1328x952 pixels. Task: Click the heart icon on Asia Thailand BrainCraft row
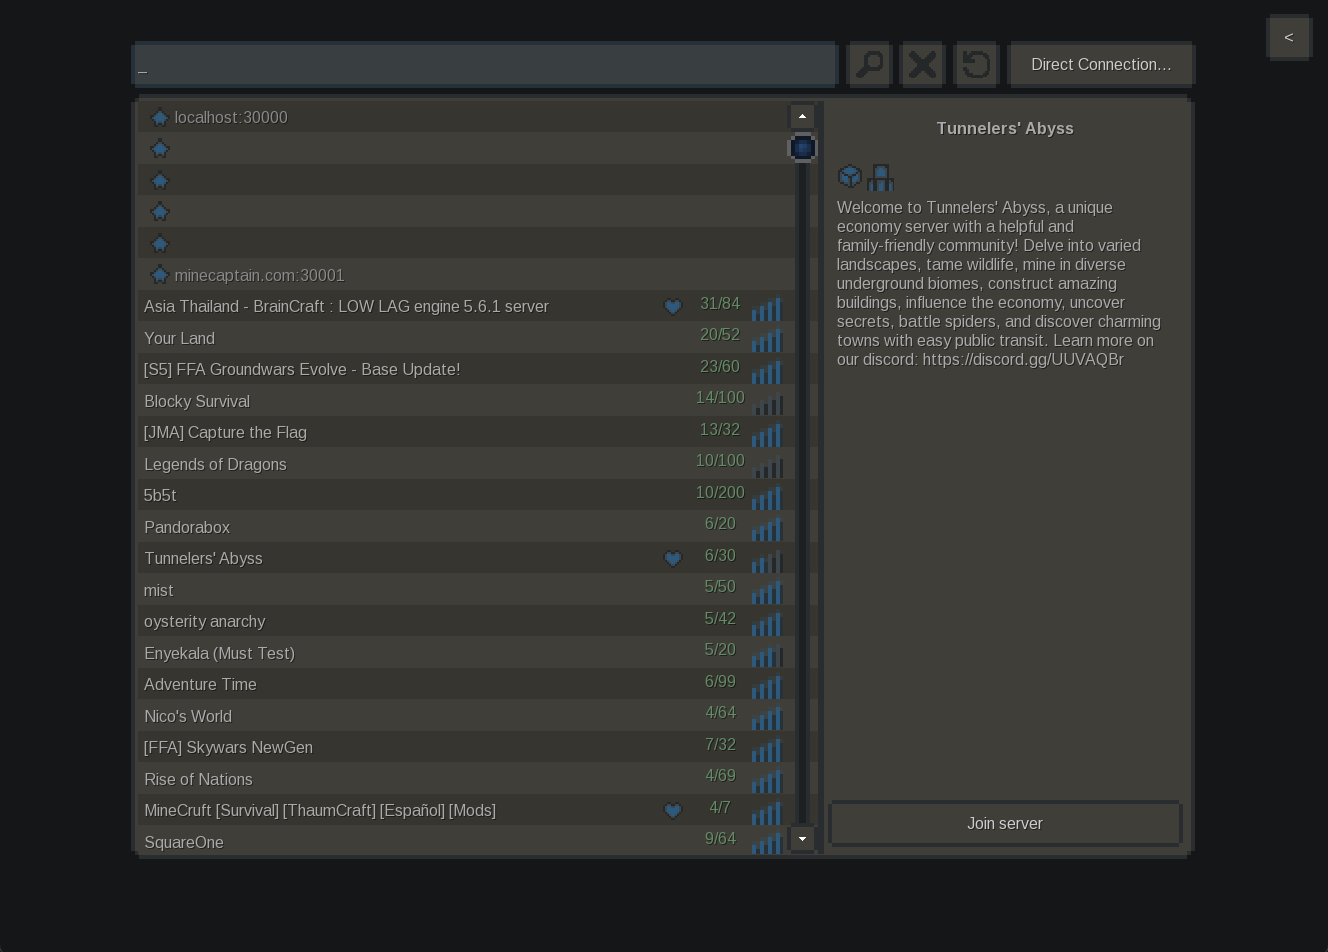pyautogui.click(x=673, y=307)
